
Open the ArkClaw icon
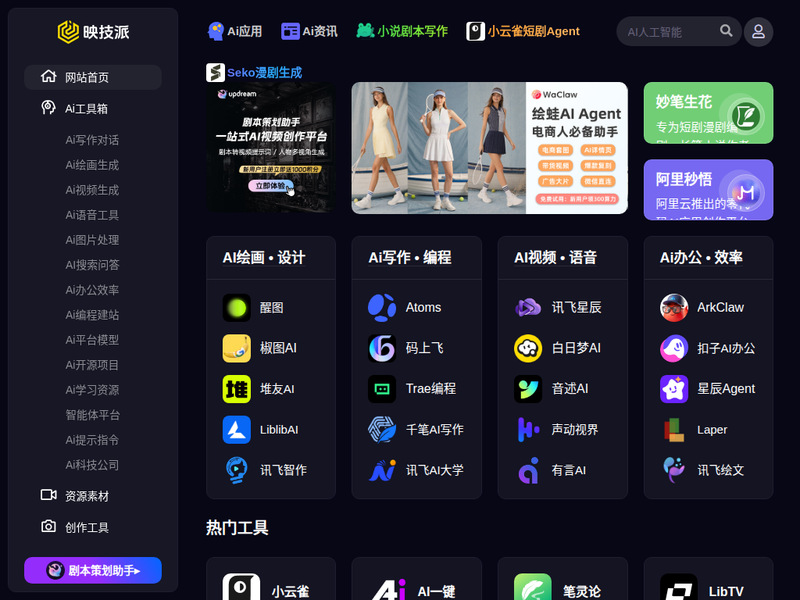click(674, 308)
